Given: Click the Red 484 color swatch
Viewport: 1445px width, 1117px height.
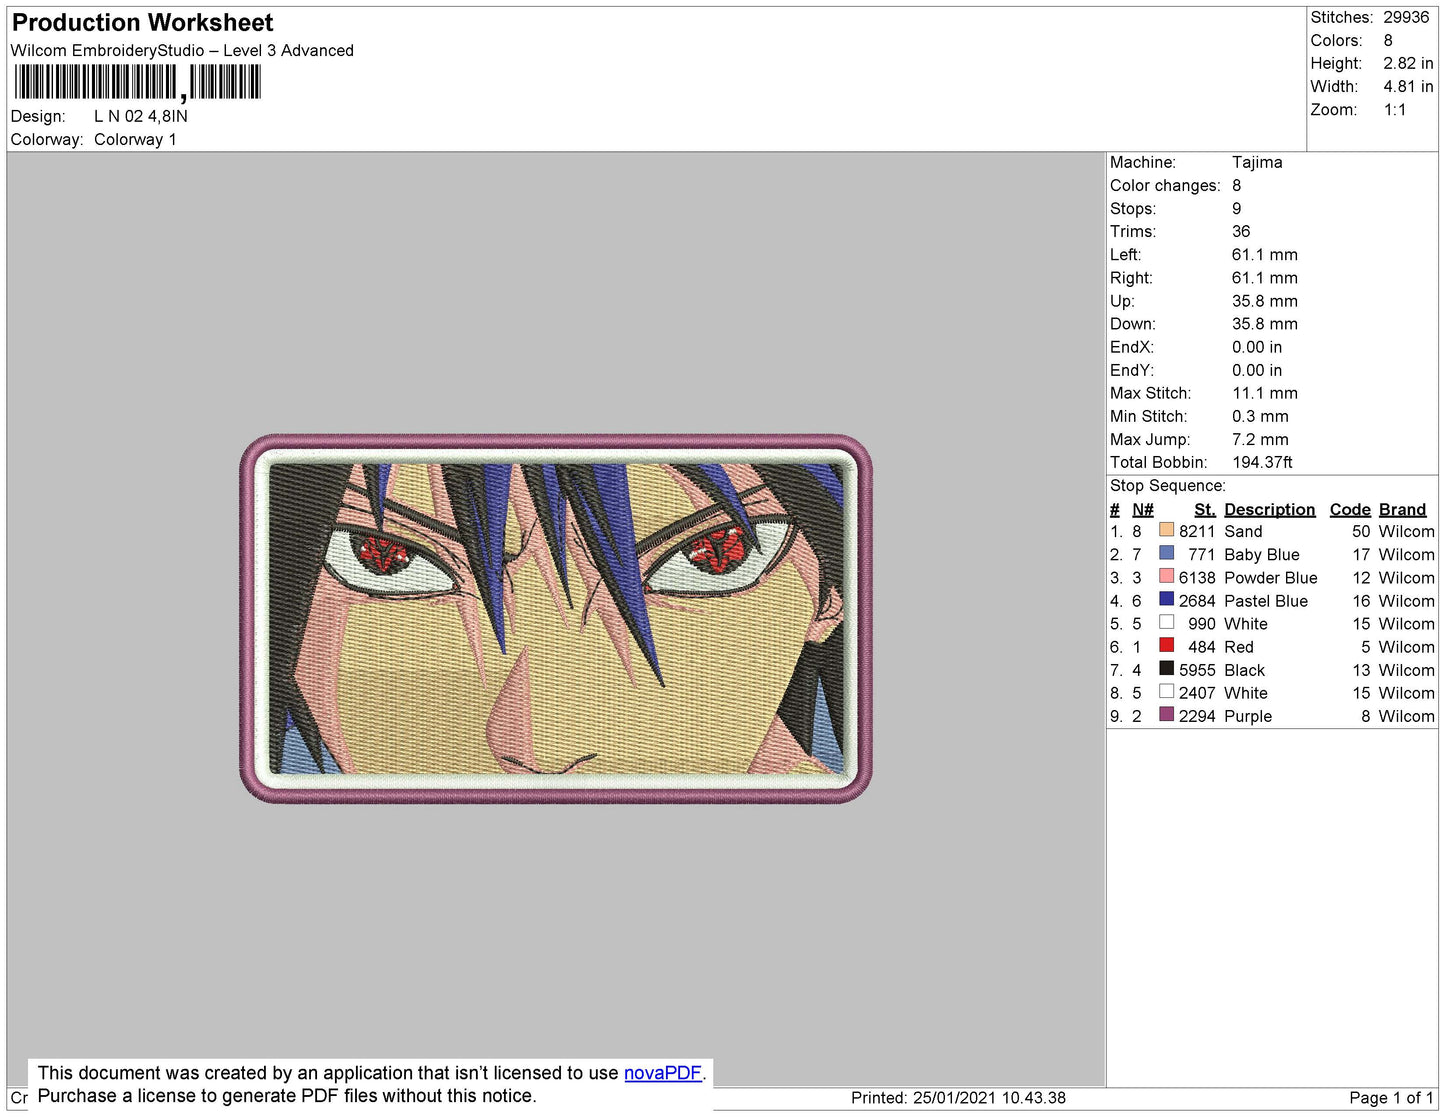Looking at the screenshot, I should [x=1166, y=645].
